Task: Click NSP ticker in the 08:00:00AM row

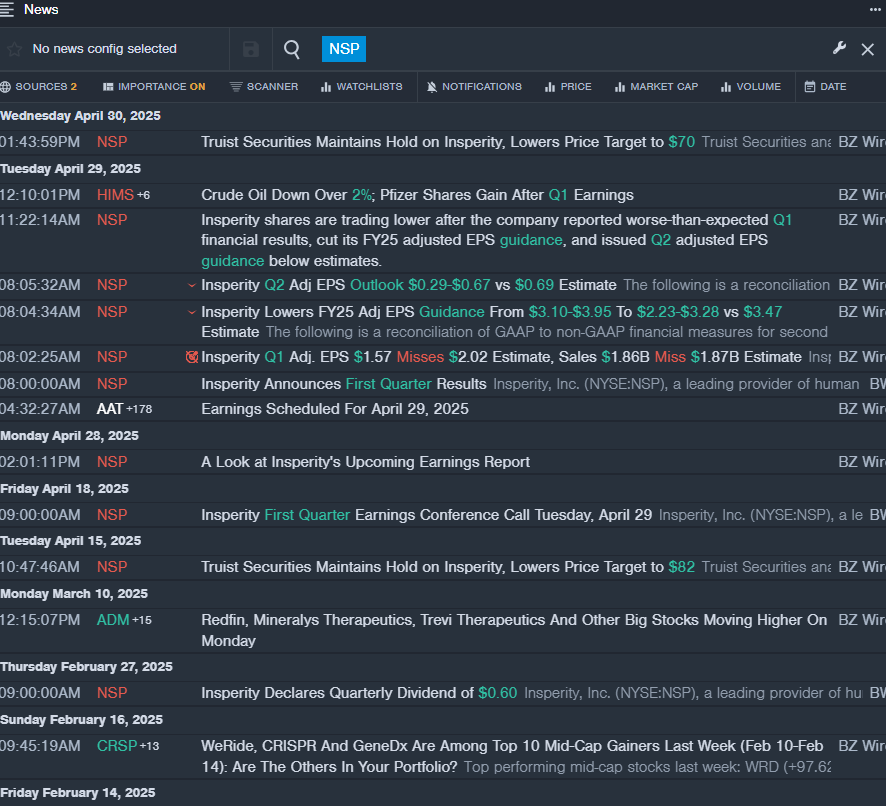Action: coord(112,384)
